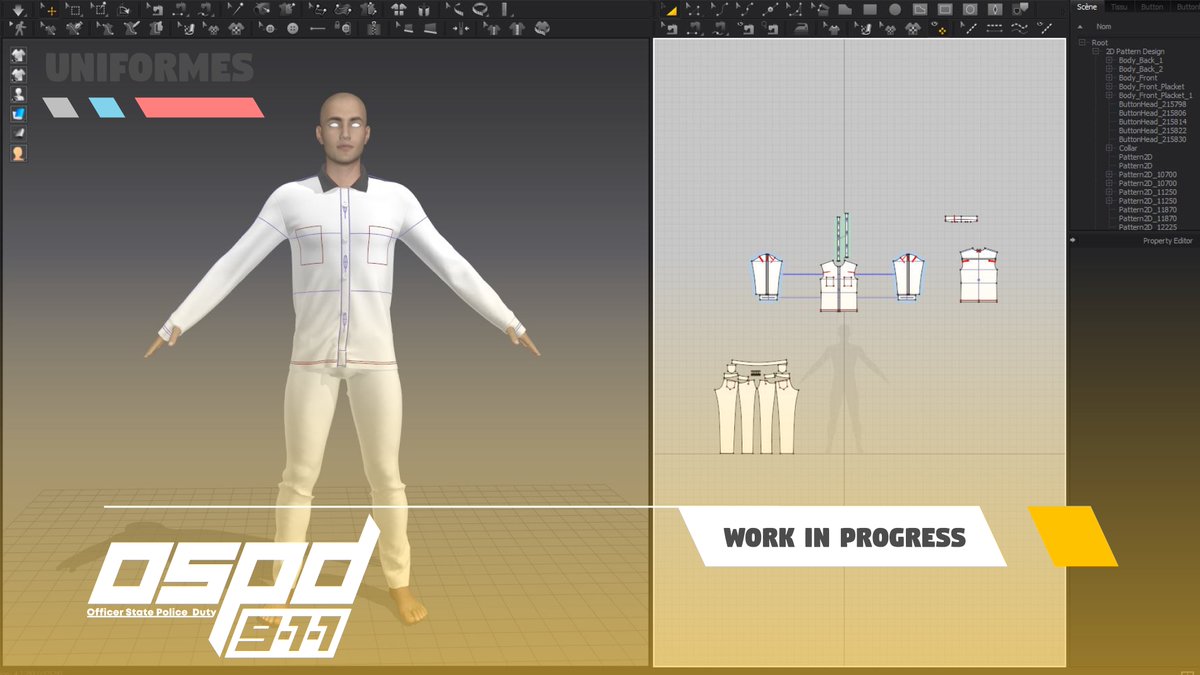Collapse the 2D Pattern Design node
This screenshot has height=675, width=1200.
pos(1096,52)
